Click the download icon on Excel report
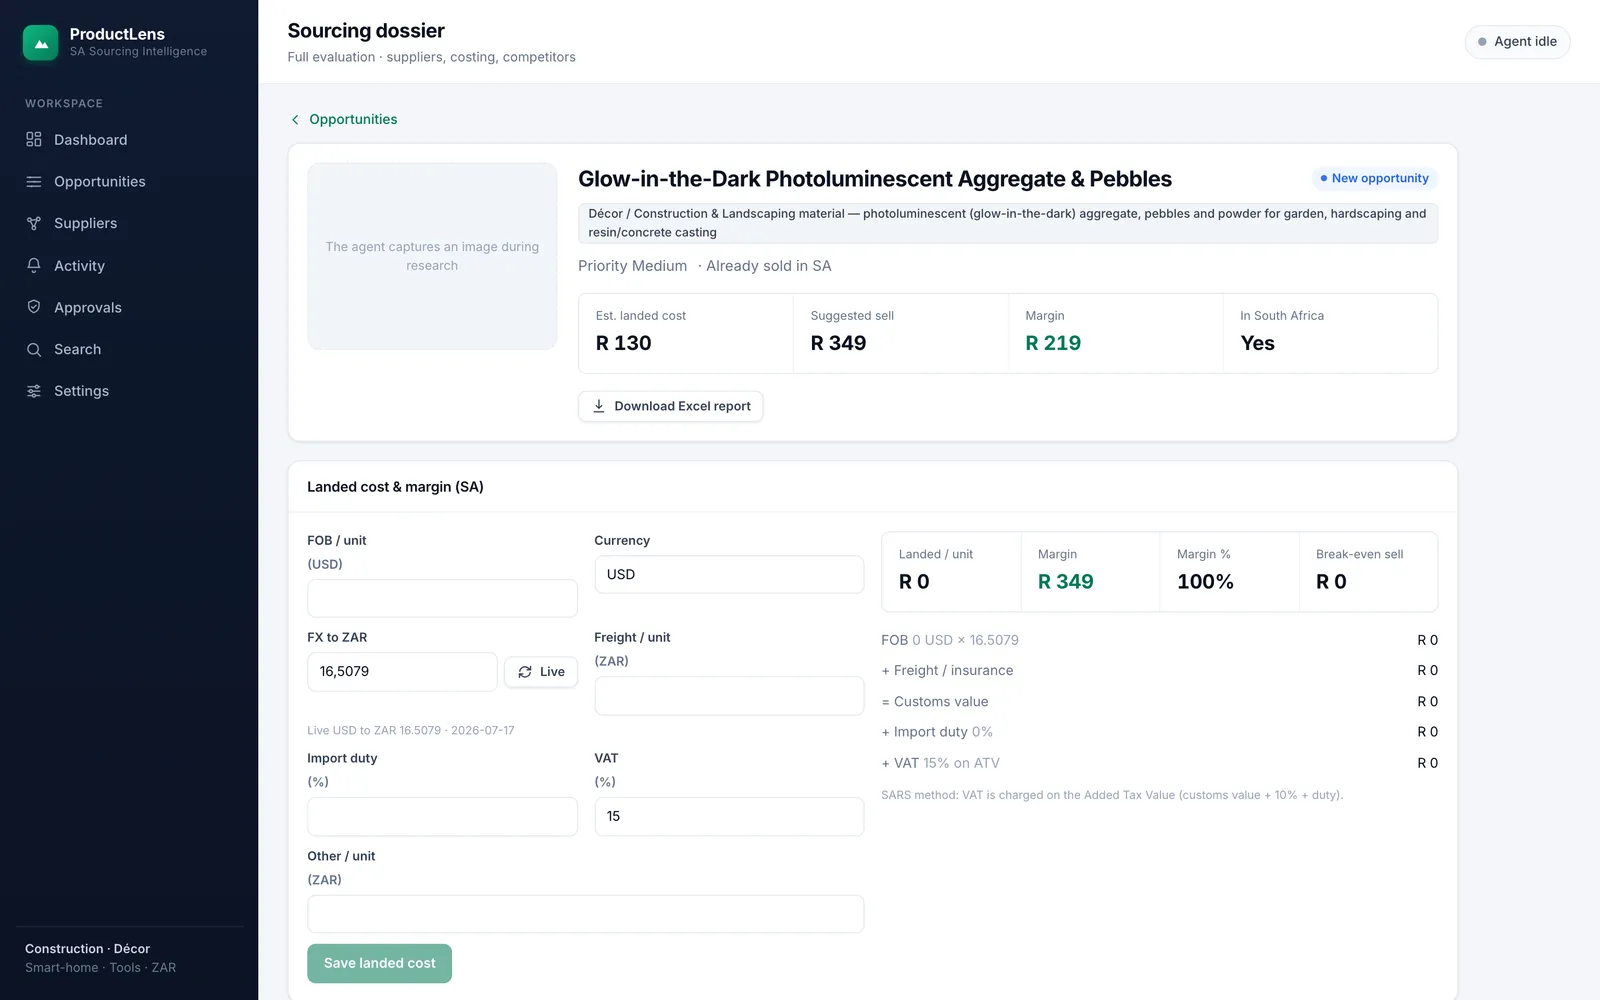The width and height of the screenshot is (1600, 1000). click(x=599, y=406)
